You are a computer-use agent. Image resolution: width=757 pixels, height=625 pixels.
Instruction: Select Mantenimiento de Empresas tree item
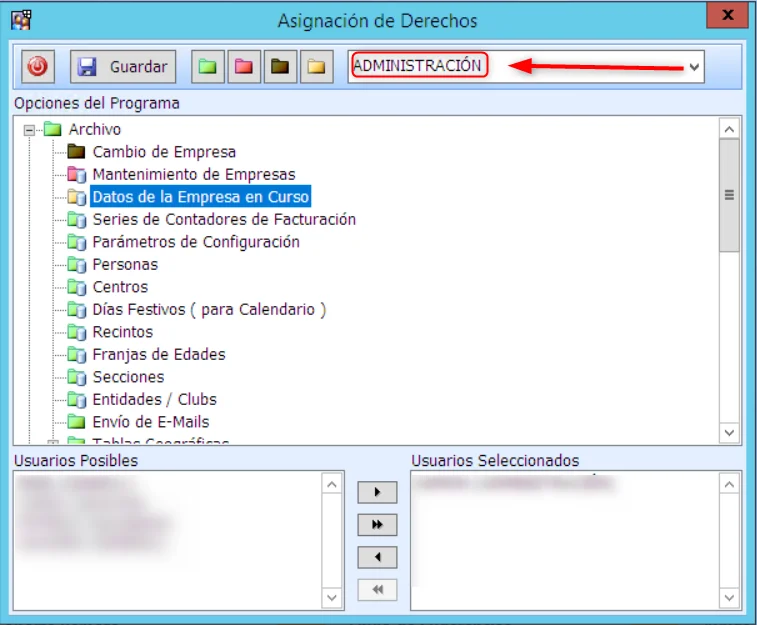(194, 175)
